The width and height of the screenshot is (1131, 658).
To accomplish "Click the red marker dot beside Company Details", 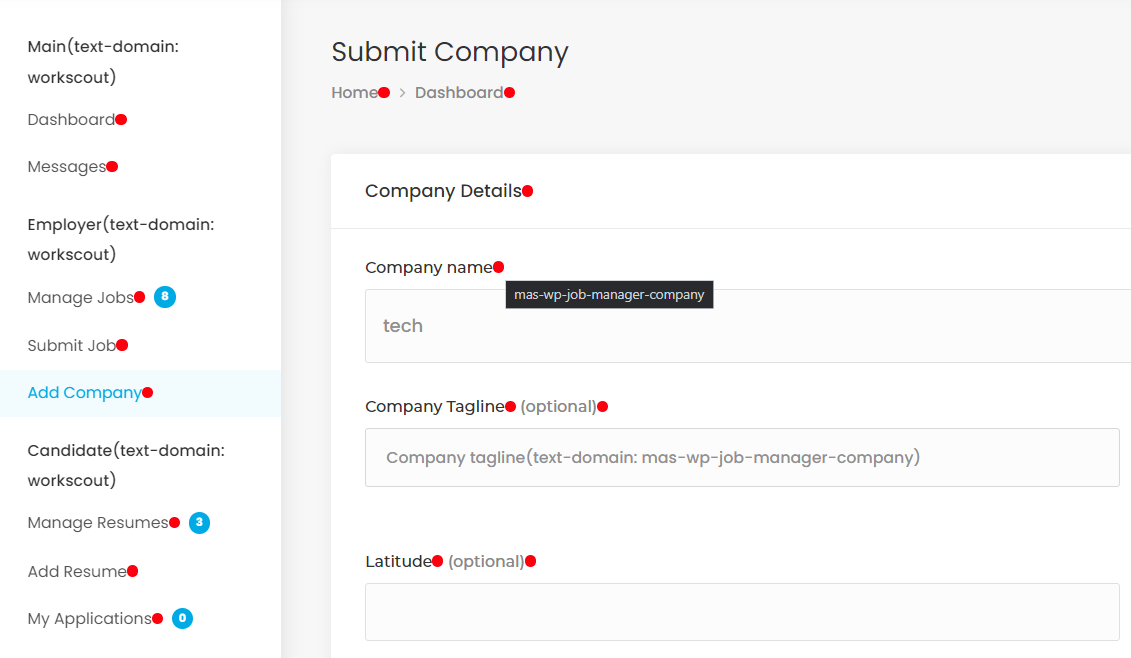I will click(x=528, y=191).
